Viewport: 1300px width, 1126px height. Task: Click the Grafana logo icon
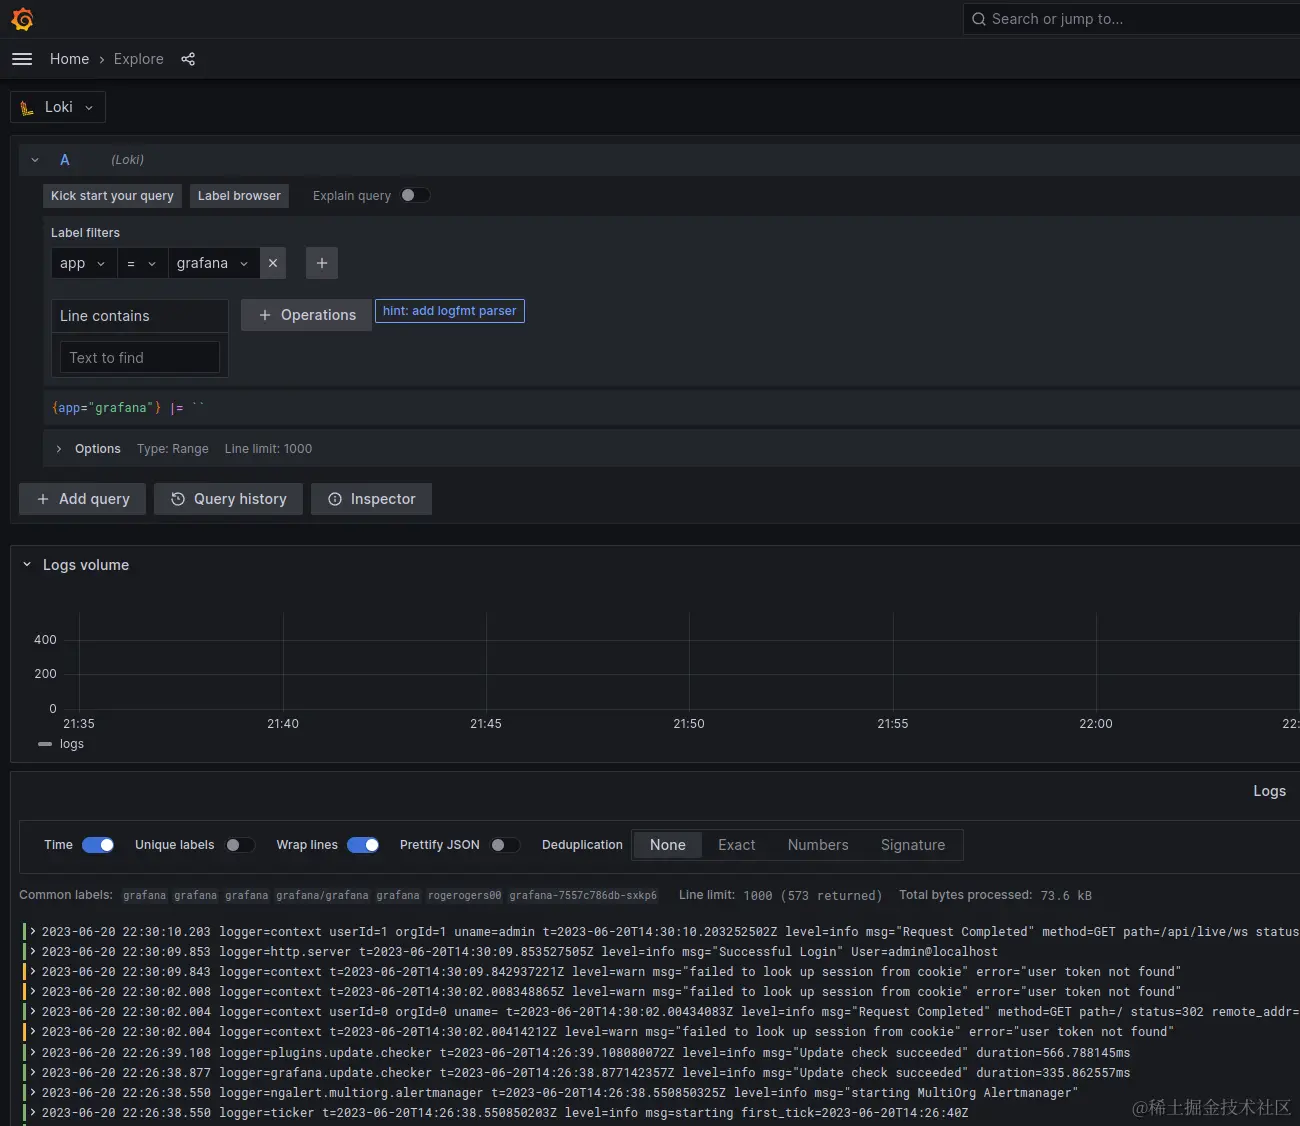[x=22, y=19]
